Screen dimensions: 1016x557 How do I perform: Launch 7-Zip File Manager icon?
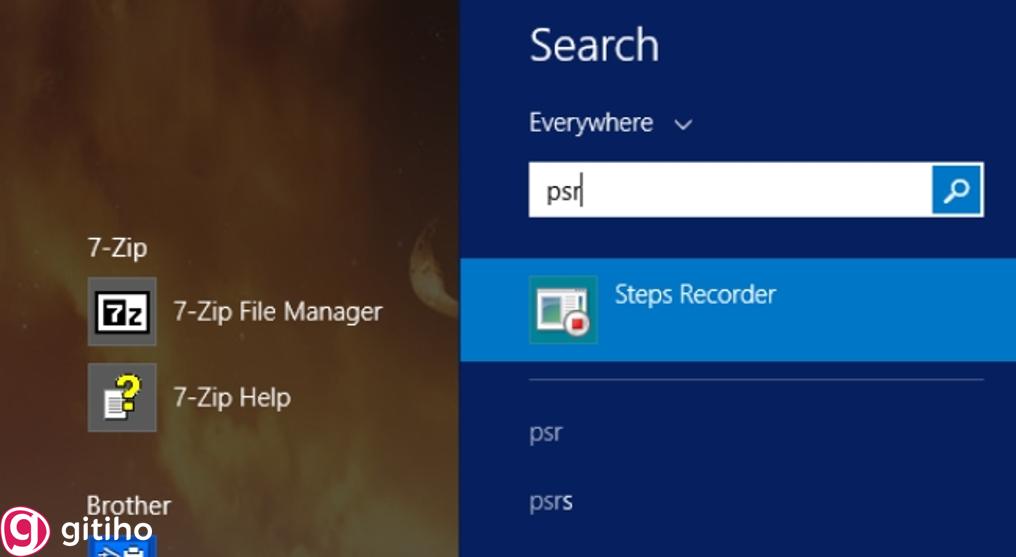tap(122, 312)
